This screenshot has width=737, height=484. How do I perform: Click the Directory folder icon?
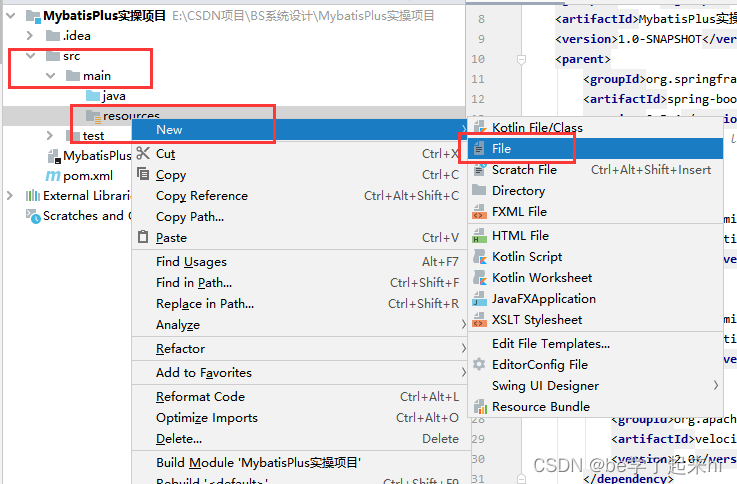[479, 190]
